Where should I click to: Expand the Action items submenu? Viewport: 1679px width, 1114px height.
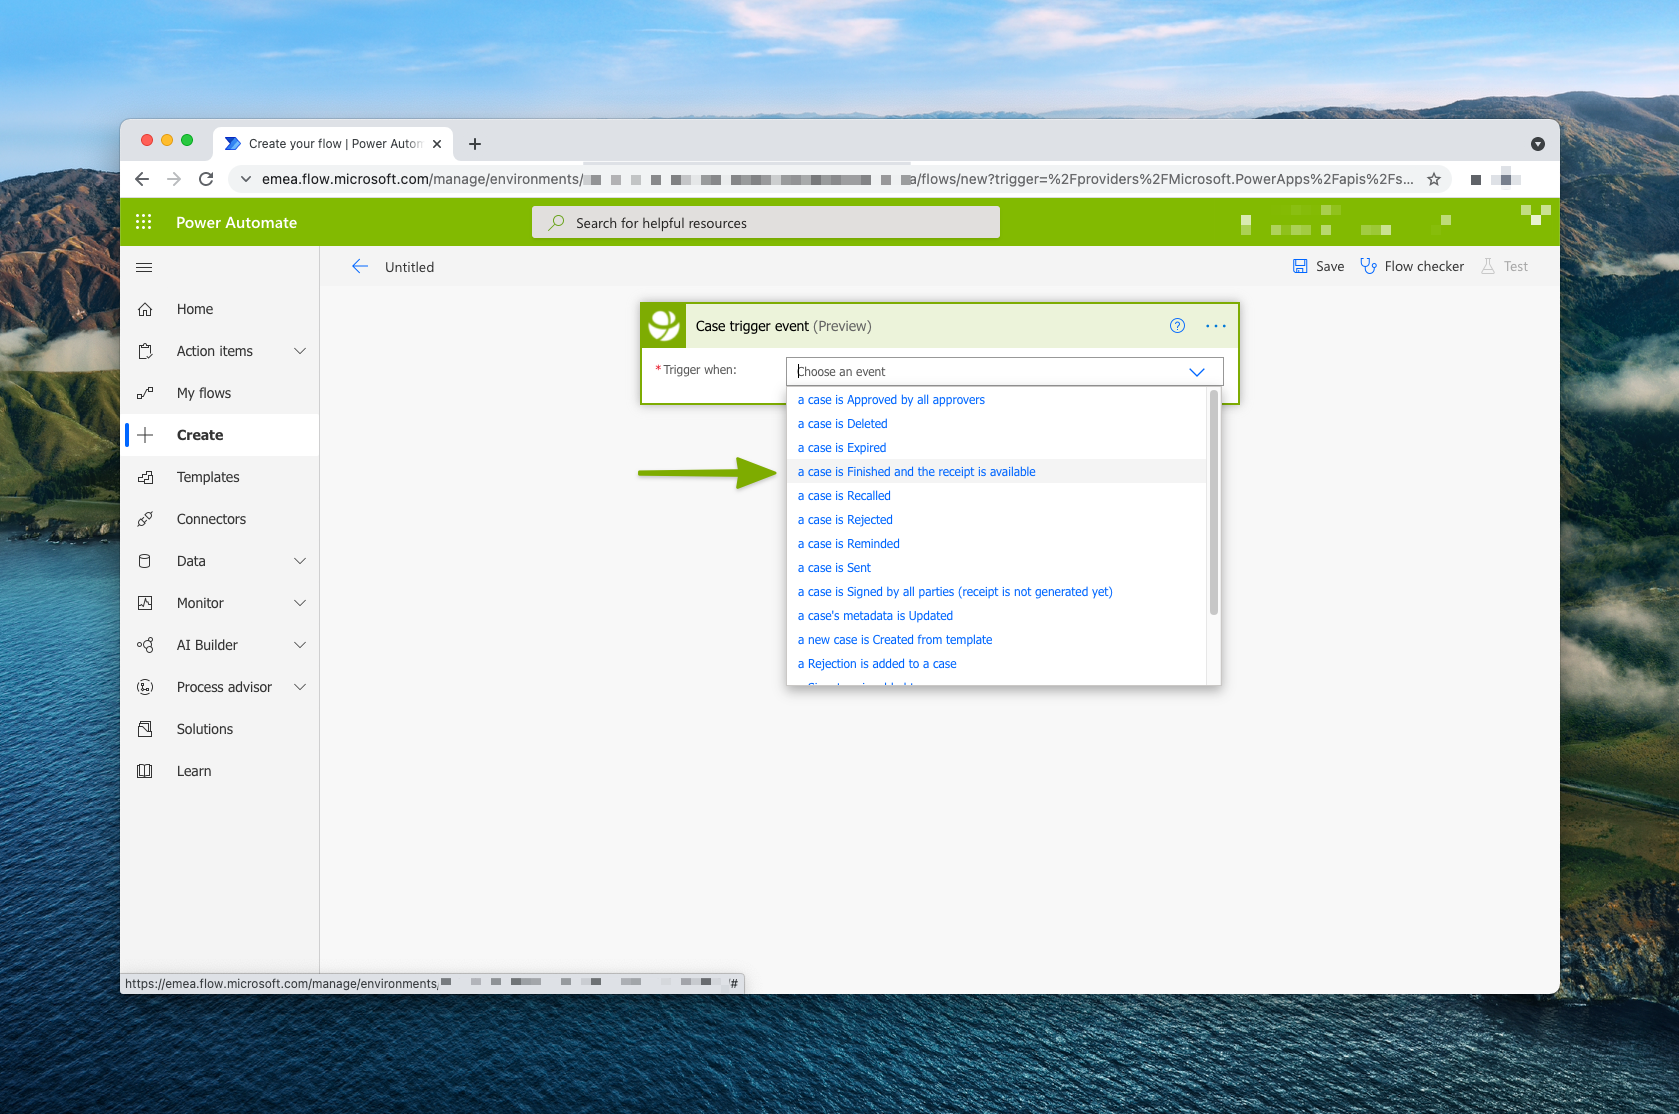(300, 351)
